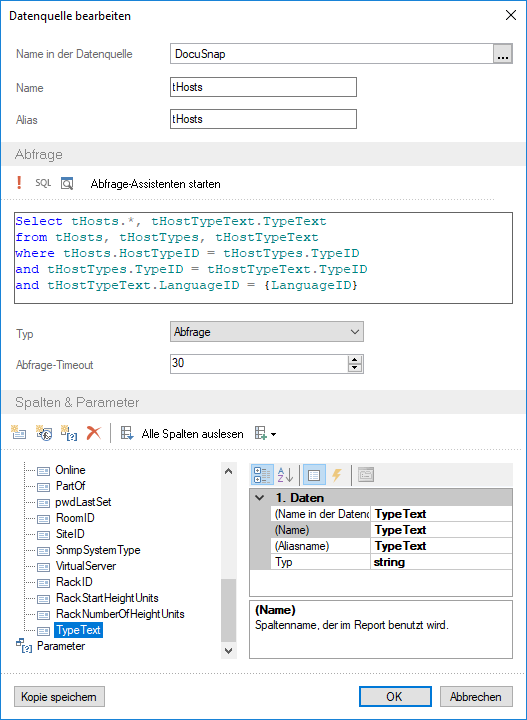Click the Name in der Datenquelle field
The width and height of the screenshot is (527, 720).
click(x=332, y=54)
